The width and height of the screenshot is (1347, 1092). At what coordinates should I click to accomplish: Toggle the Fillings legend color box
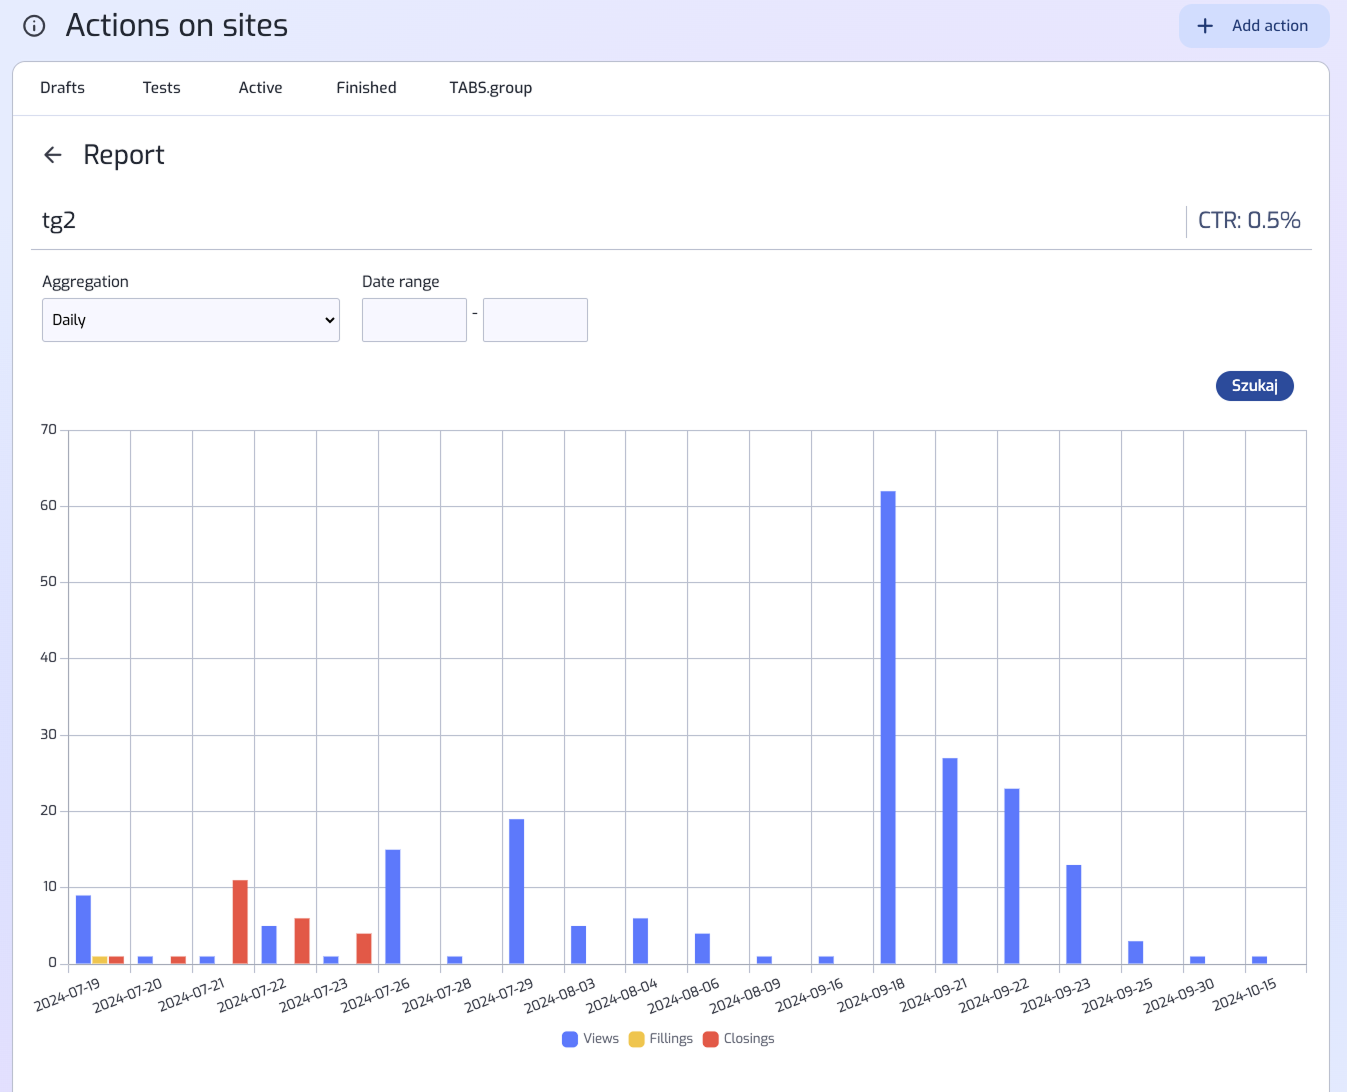[x=636, y=1039]
